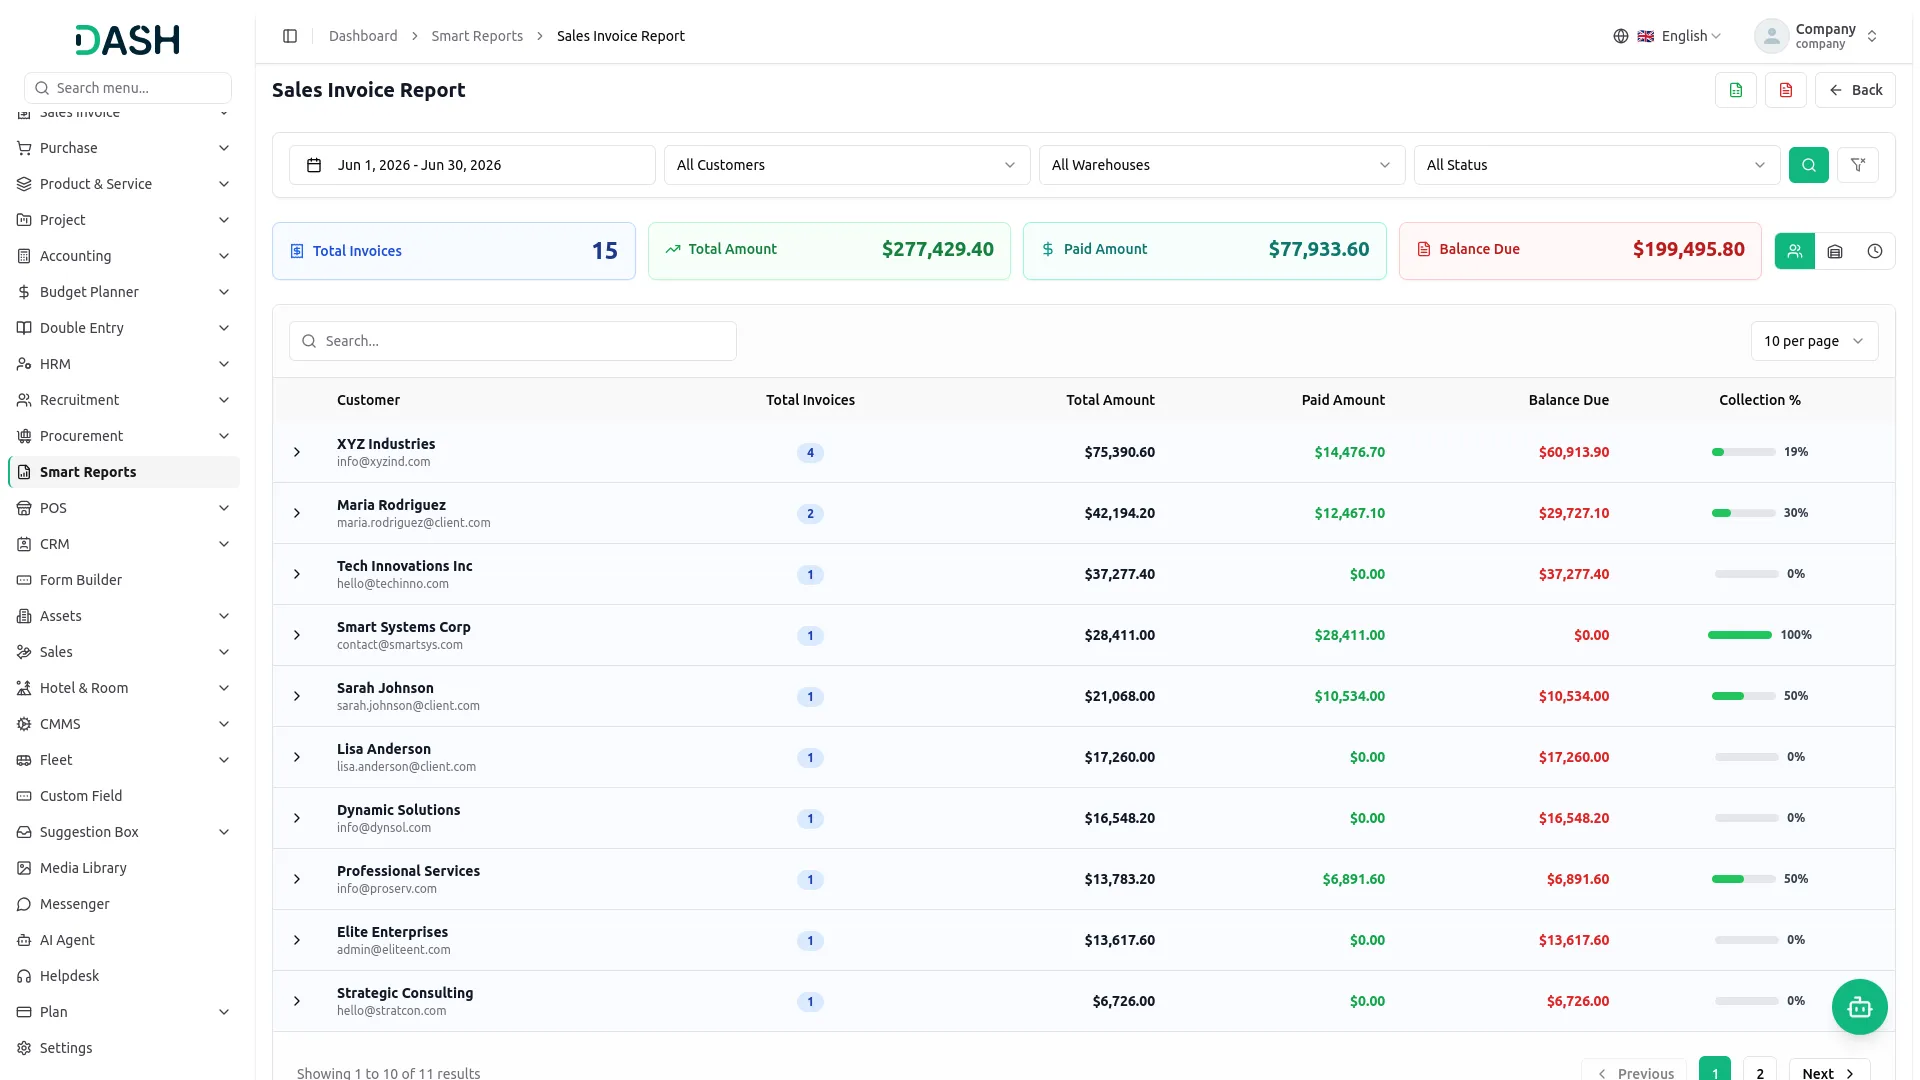
Task: Click the Settings gear icon
Action: pos(24,1048)
